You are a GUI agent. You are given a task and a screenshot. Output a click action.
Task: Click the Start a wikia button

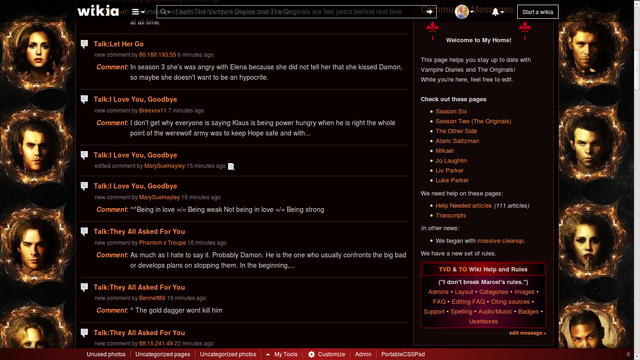538,12
